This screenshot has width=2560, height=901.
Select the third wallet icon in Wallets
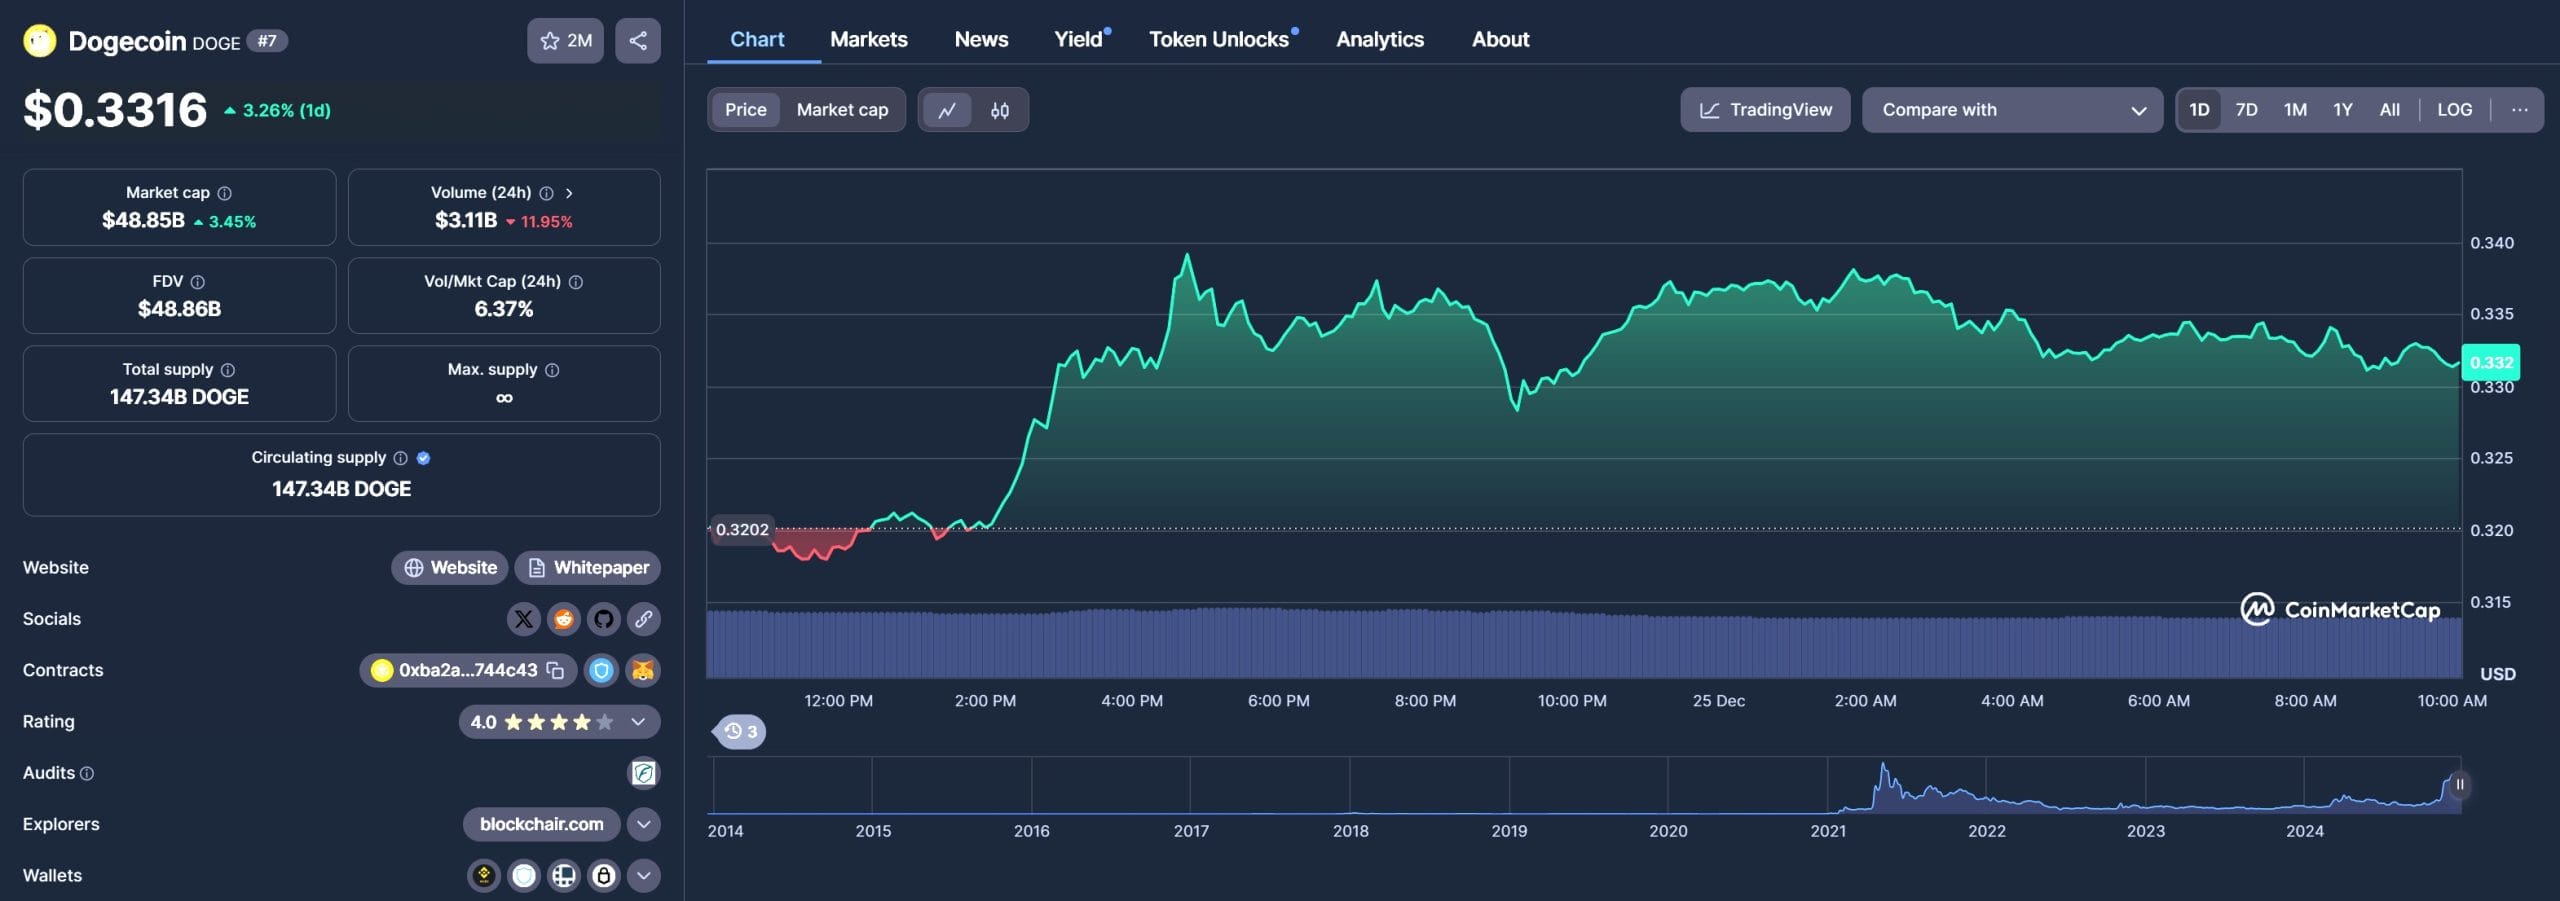tap(564, 876)
